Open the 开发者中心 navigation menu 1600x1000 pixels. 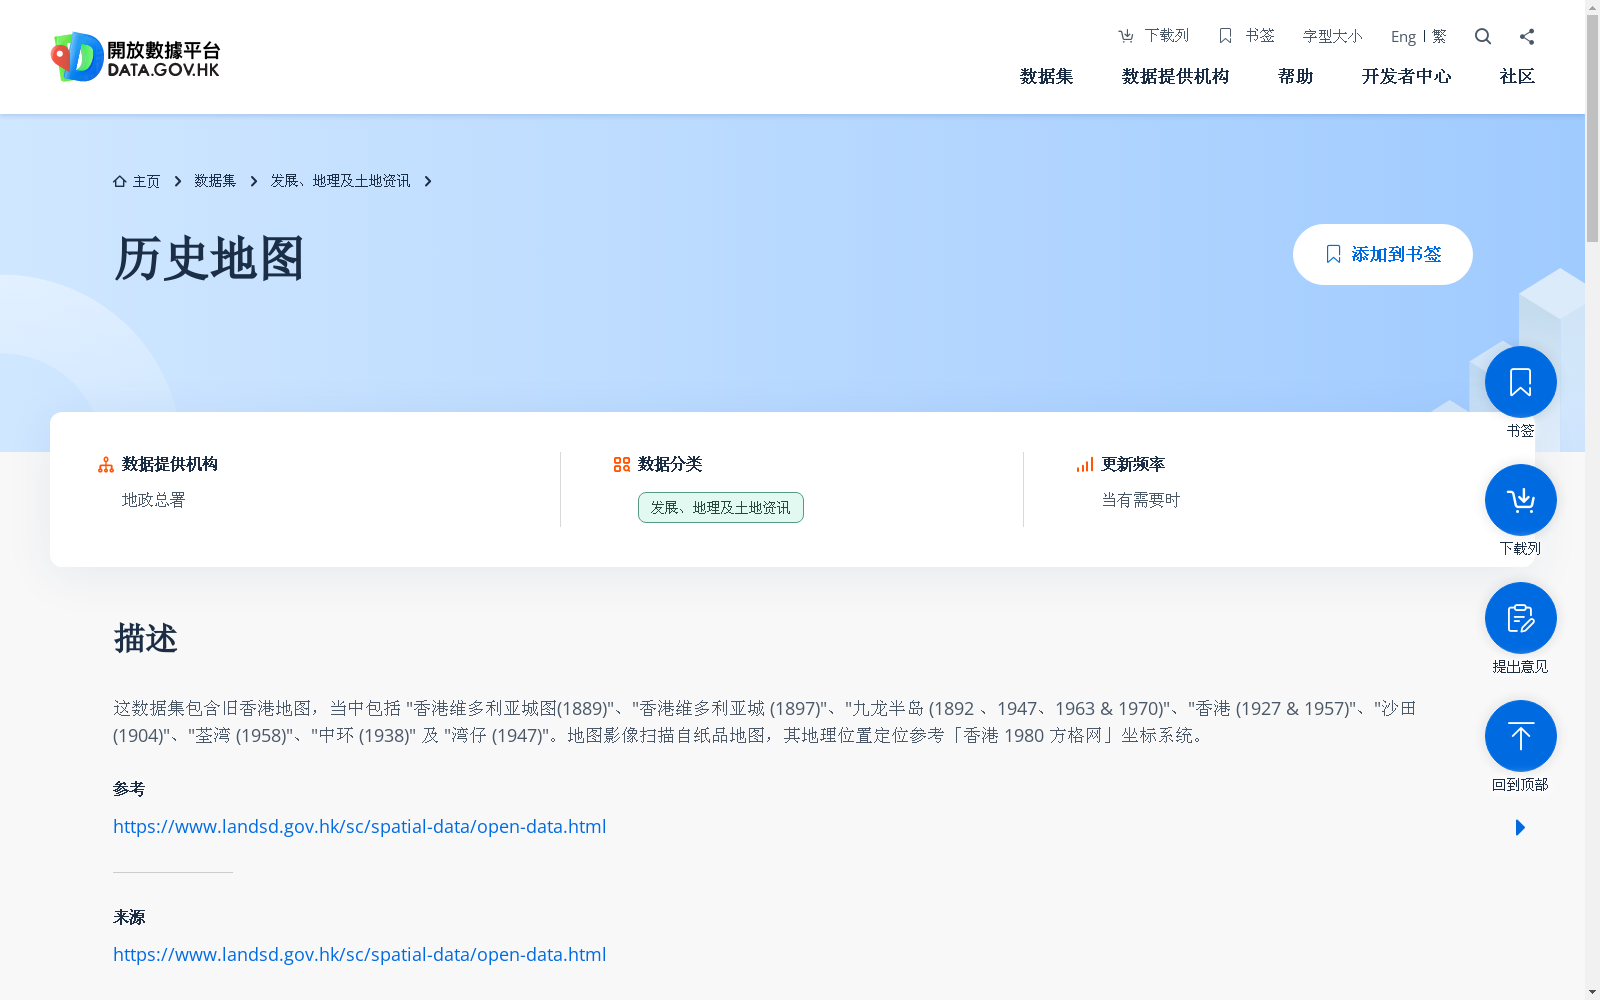pyautogui.click(x=1406, y=76)
